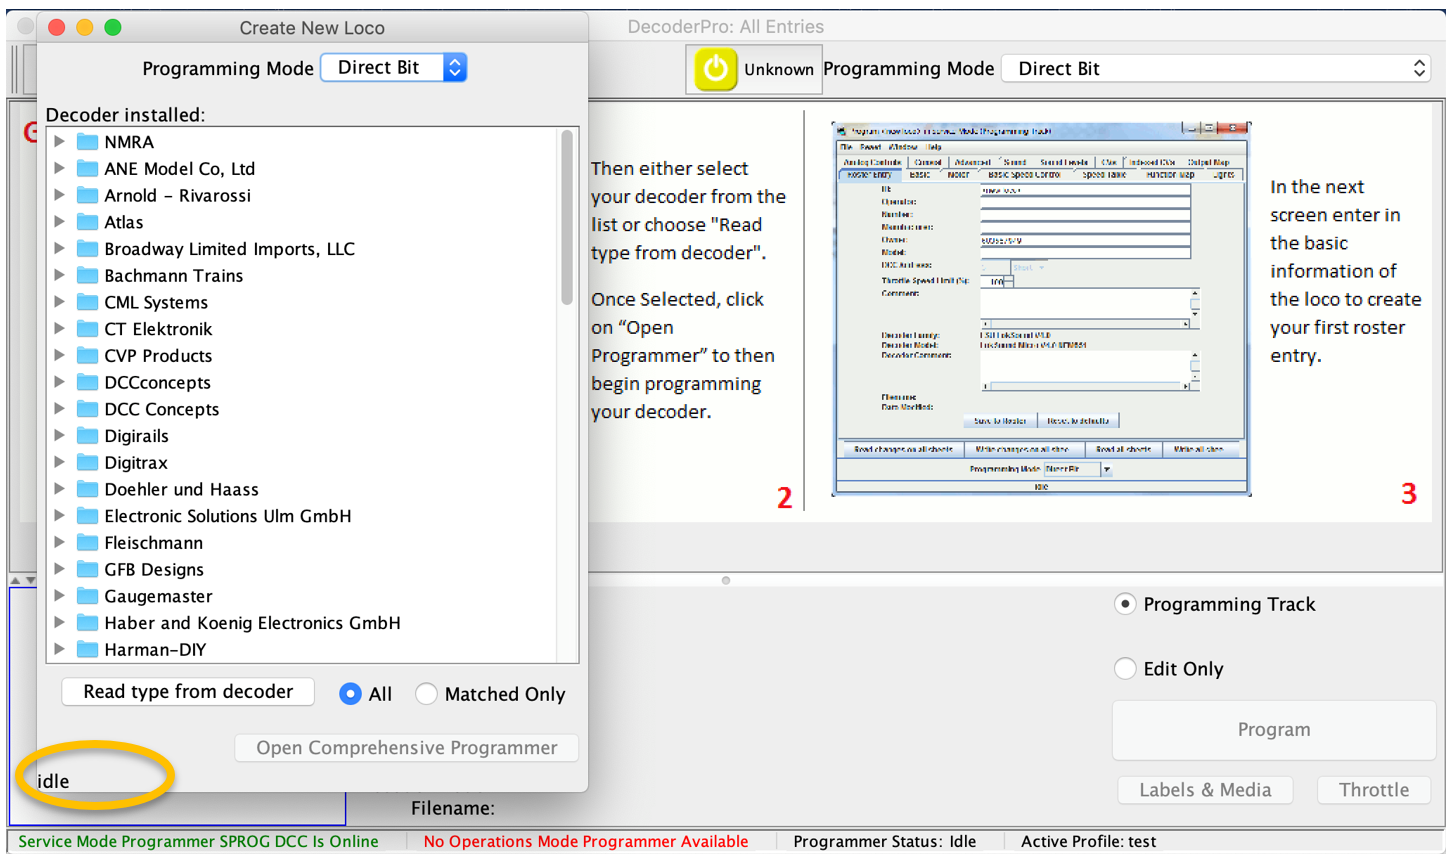Select the Atlas tree row label
Screen dimensions: 1452x860
[124, 222]
